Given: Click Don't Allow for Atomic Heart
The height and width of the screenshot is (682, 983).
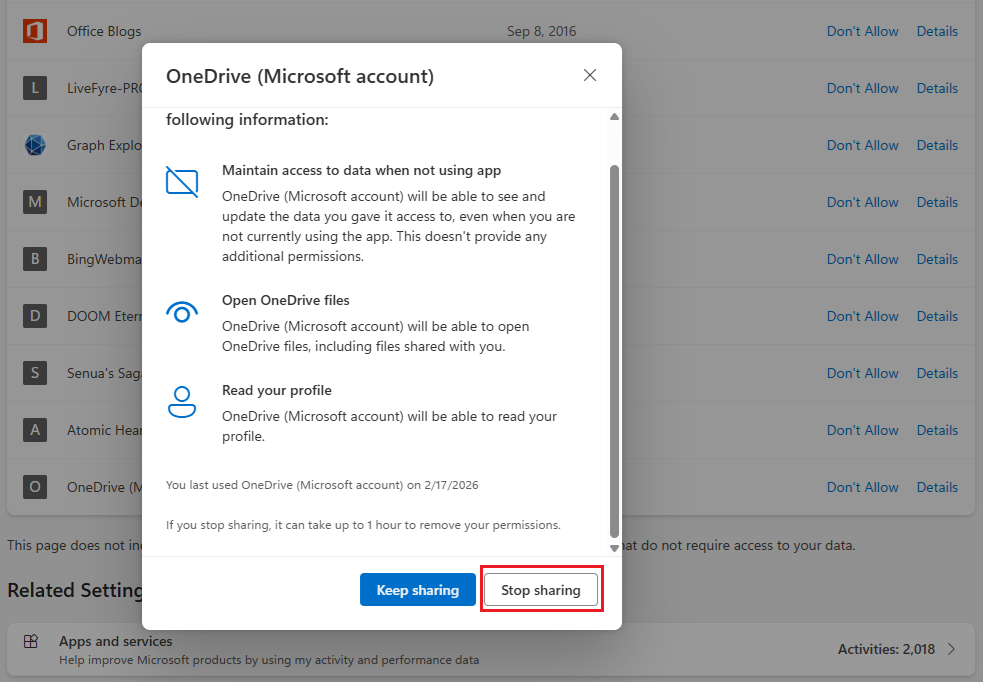Looking at the screenshot, I should click(x=862, y=430).
